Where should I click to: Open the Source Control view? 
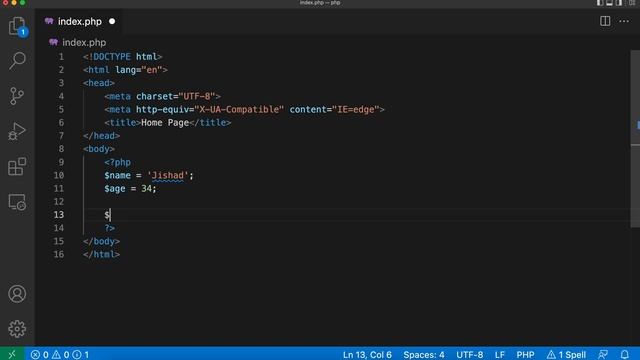pos(17,96)
